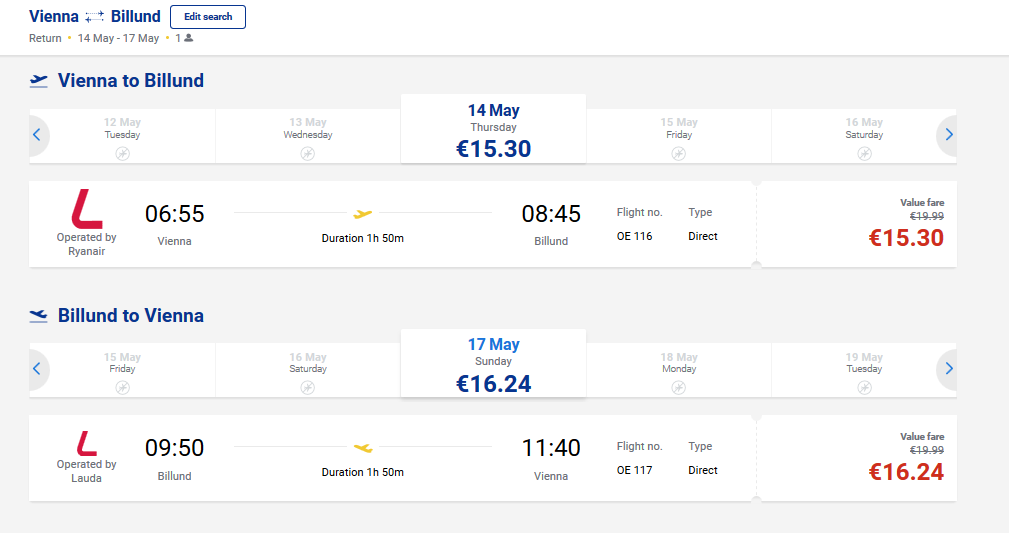The image size is (1009, 533).
Task: Show earlier outbound dates with left arrow
Action: point(37,135)
